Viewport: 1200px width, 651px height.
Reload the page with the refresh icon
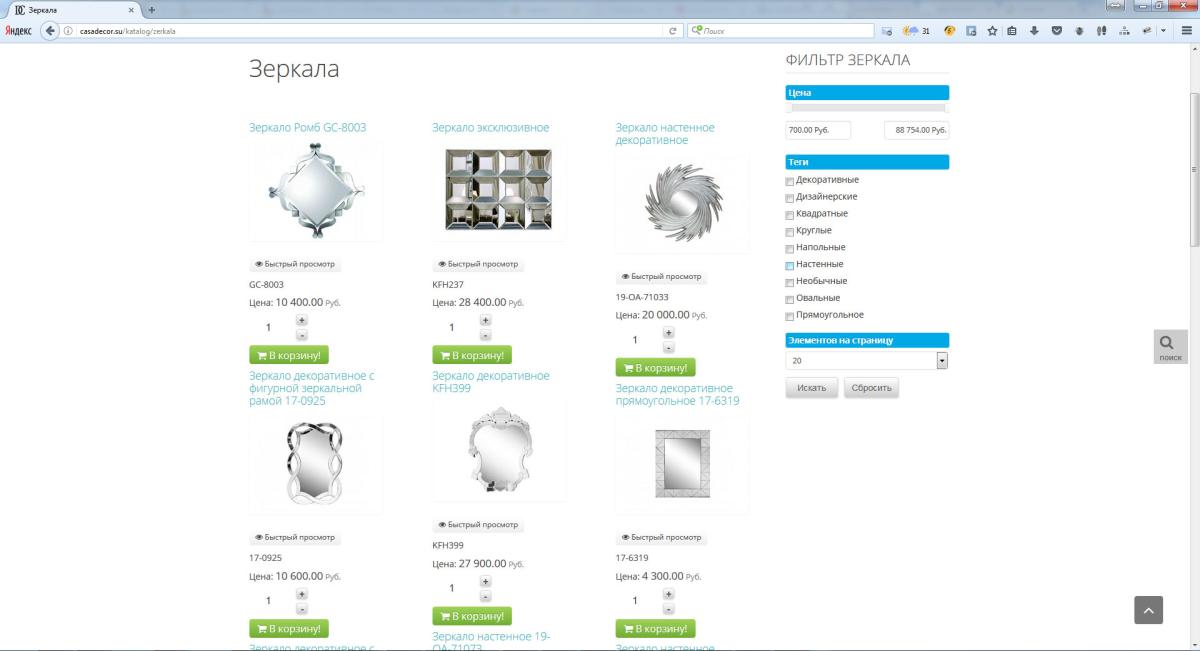(x=673, y=31)
